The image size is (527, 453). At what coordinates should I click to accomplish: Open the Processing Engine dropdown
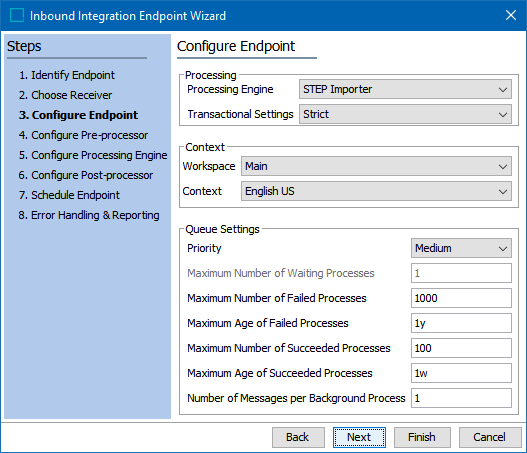405,89
